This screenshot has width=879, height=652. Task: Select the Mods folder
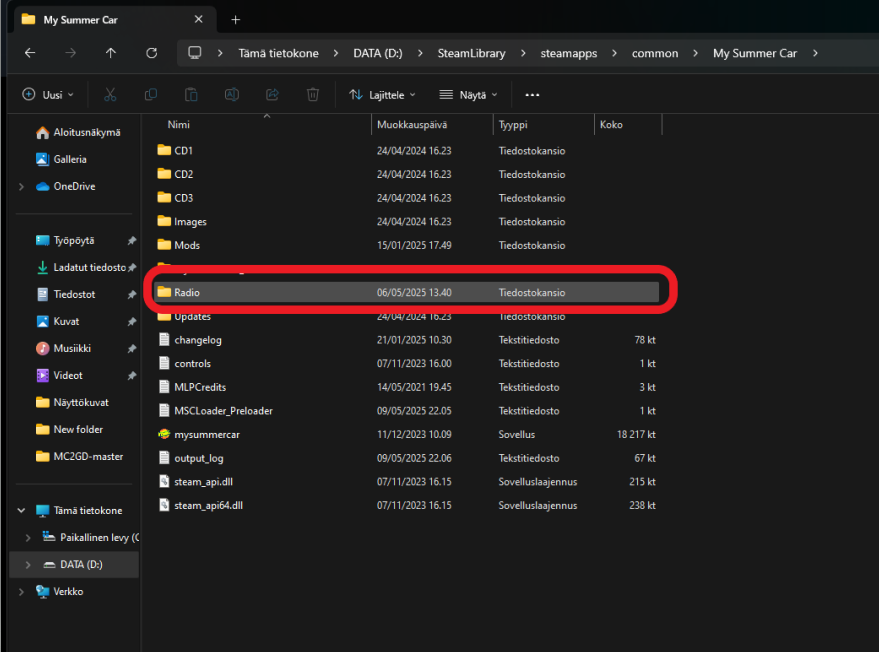coord(406,245)
